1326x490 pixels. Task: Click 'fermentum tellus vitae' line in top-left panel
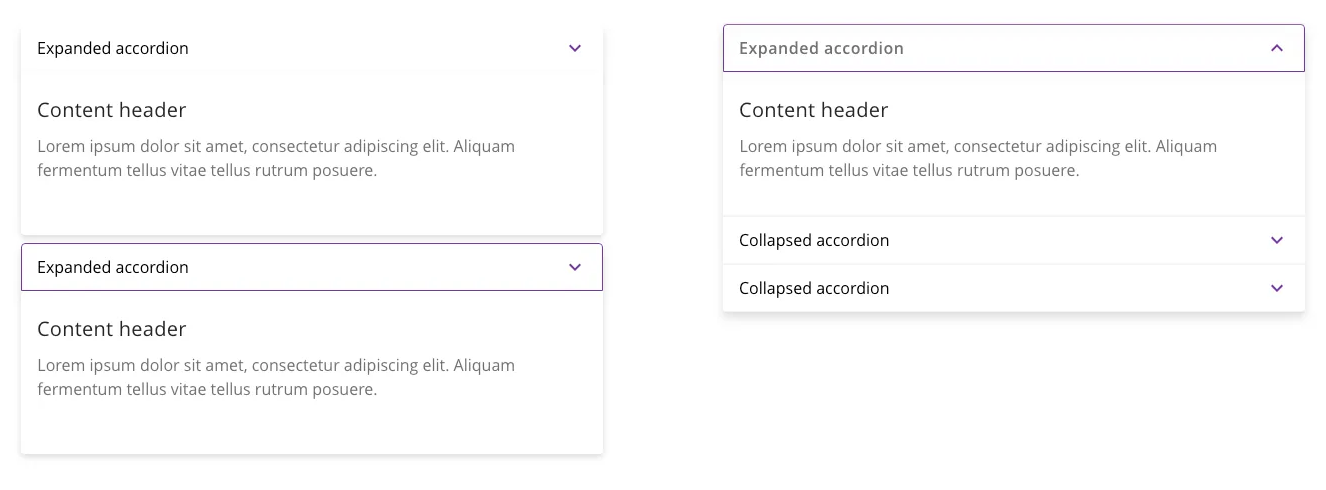(207, 170)
